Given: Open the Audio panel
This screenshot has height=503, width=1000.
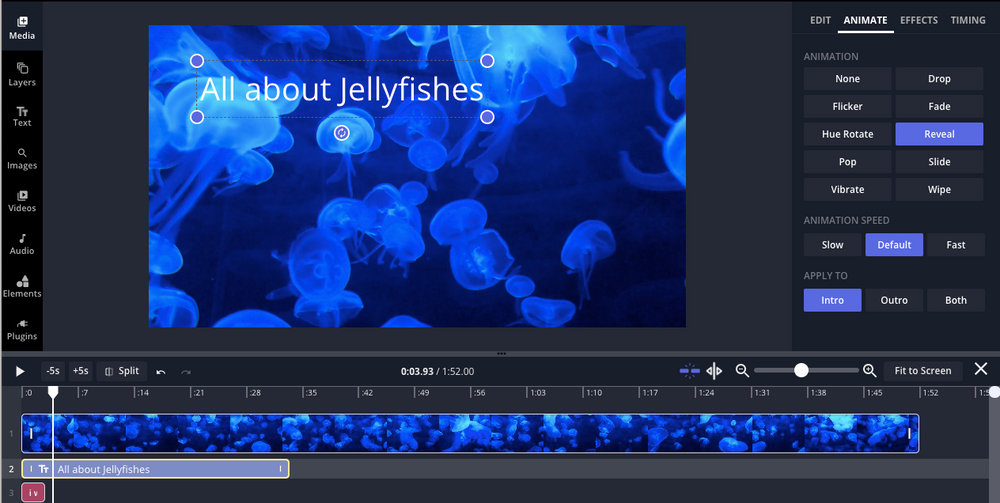Looking at the screenshot, I should [21, 244].
